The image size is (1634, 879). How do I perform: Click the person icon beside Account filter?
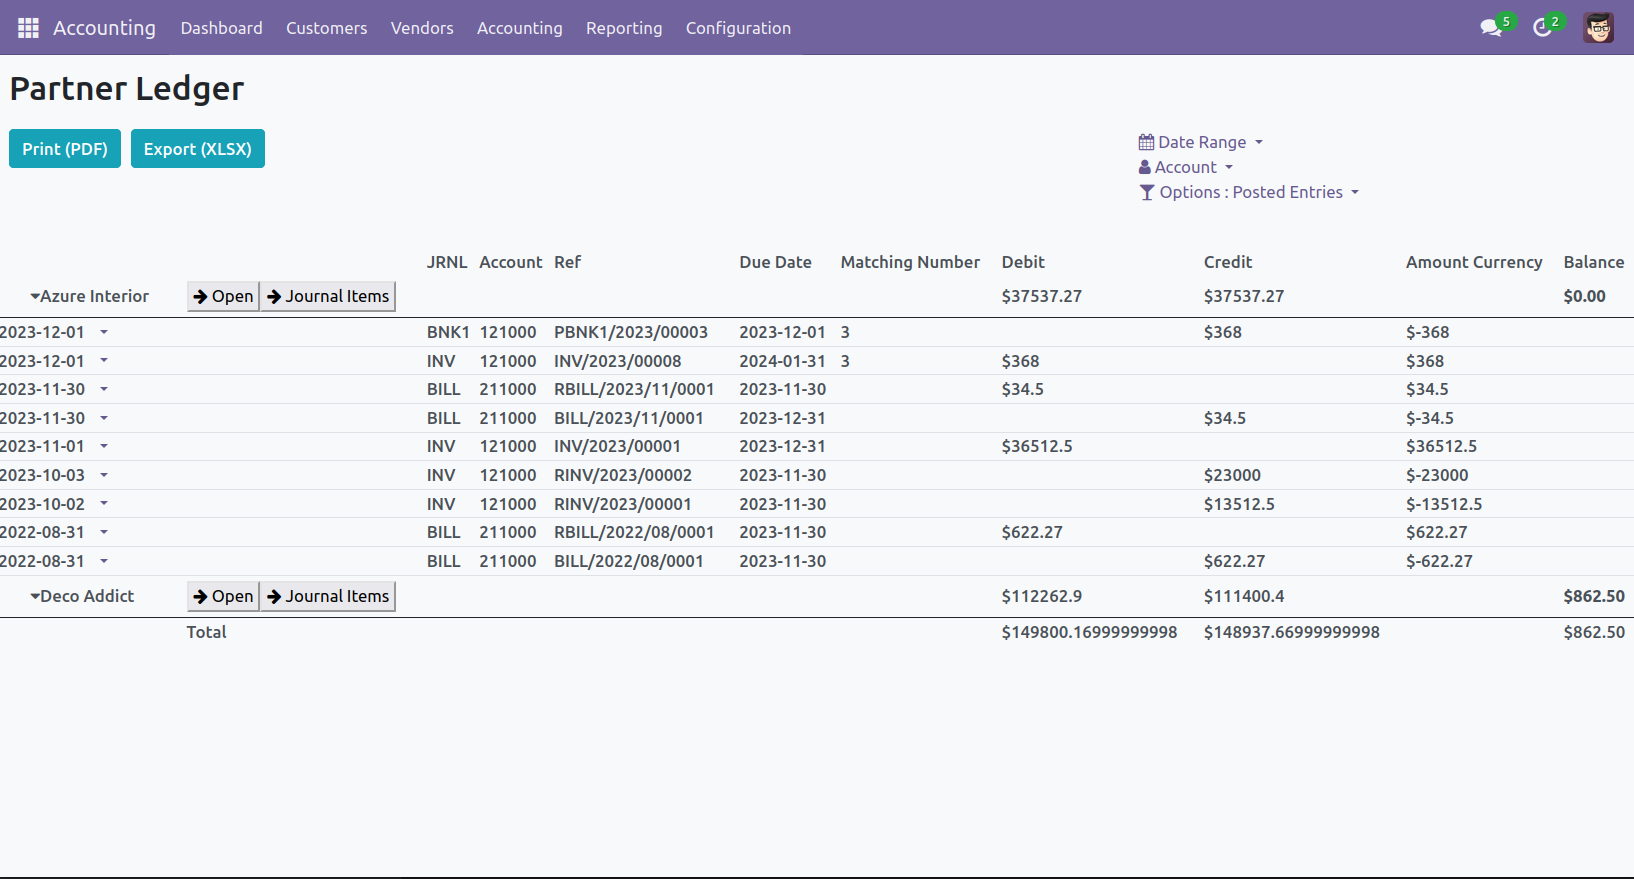pos(1145,167)
